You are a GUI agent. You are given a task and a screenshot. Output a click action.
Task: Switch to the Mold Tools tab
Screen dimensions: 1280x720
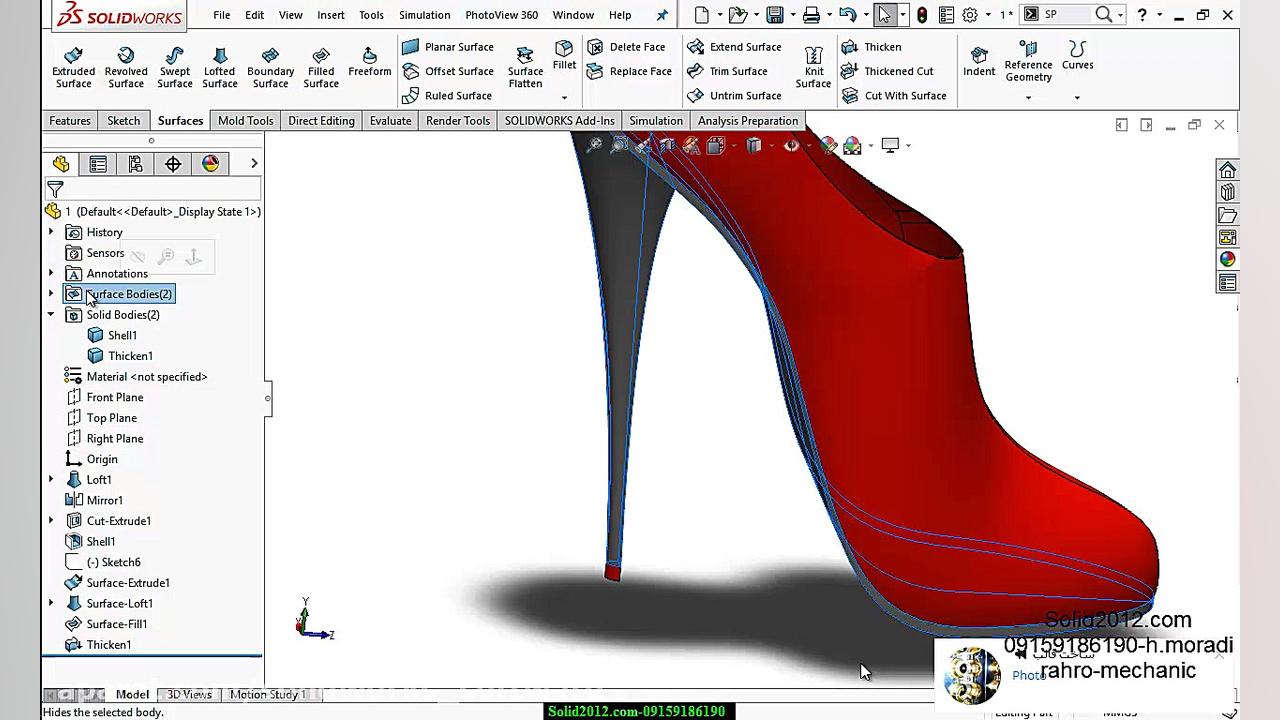(x=245, y=120)
